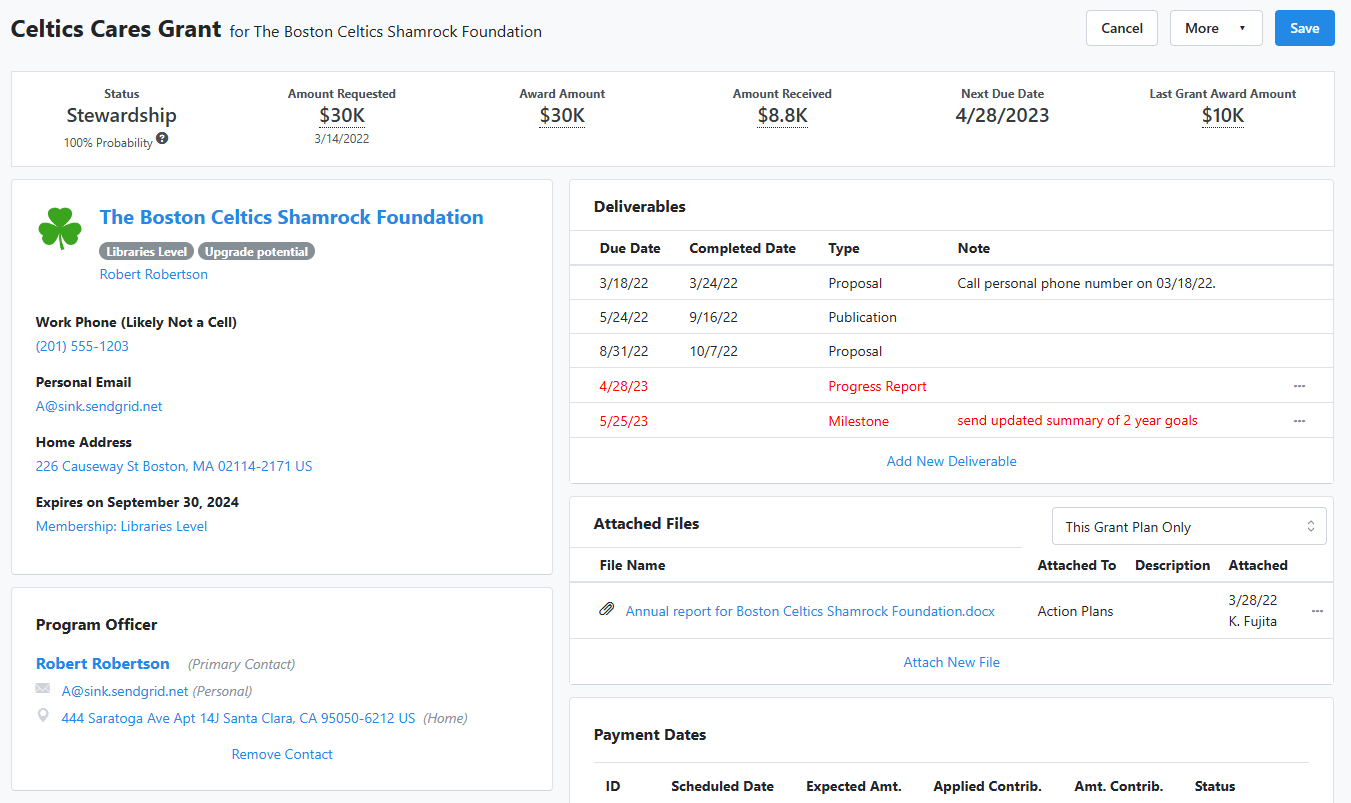
Task: Call the work phone (201) 555-1203
Action: (x=82, y=346)
